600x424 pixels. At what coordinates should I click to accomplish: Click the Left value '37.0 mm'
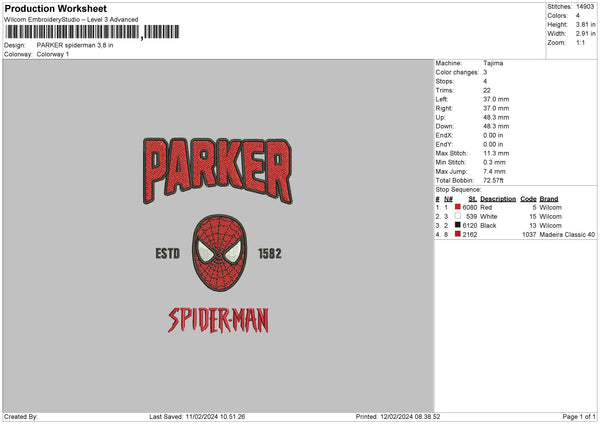(x=496, y=99)
